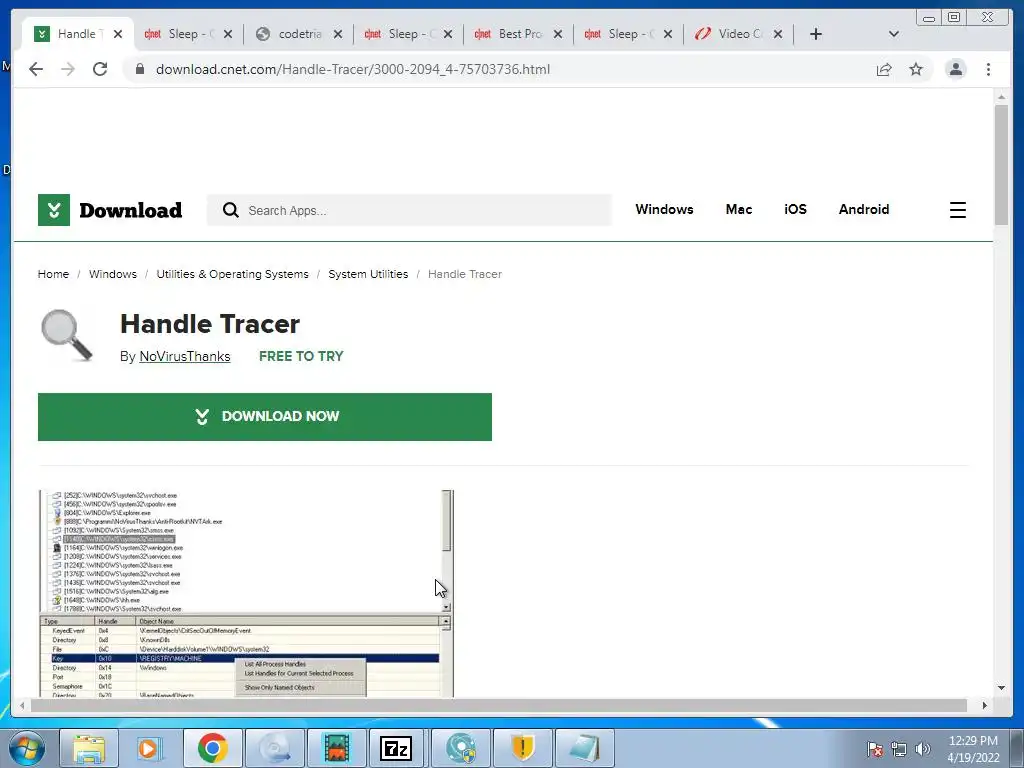This screenshot has height=768, width=1024.
Task: Click the DOWNLOAD NOW button
Action: [264, 417]
